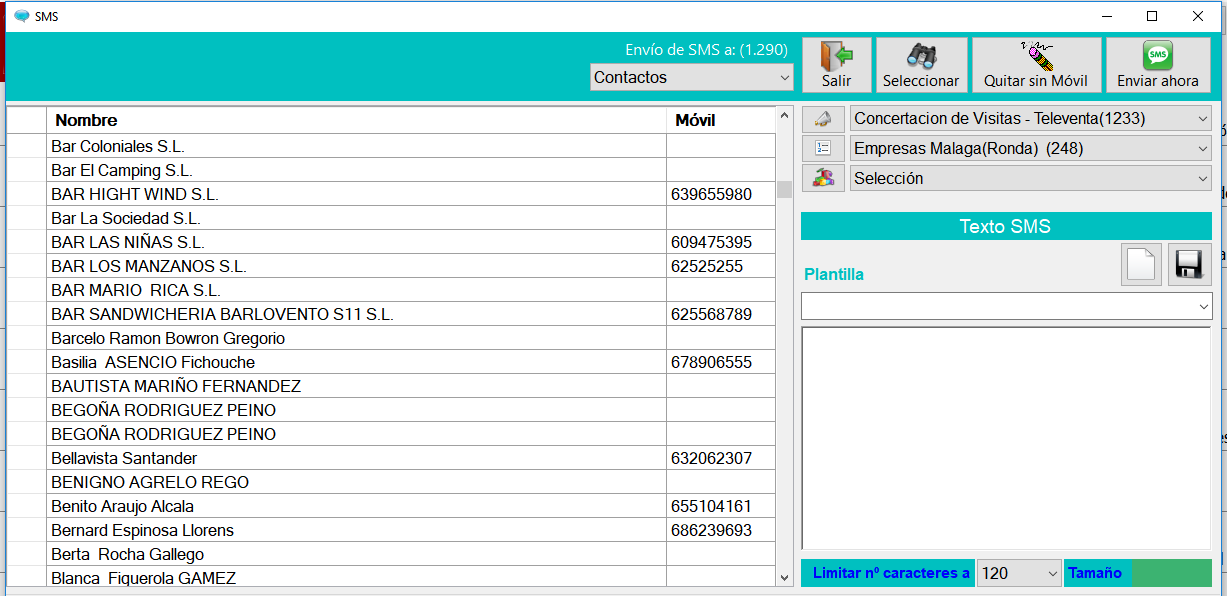Select the BAR HIGHT WIND S.L. row
The height and width of the screenshot is (596, 1227).
click(391, 194)
